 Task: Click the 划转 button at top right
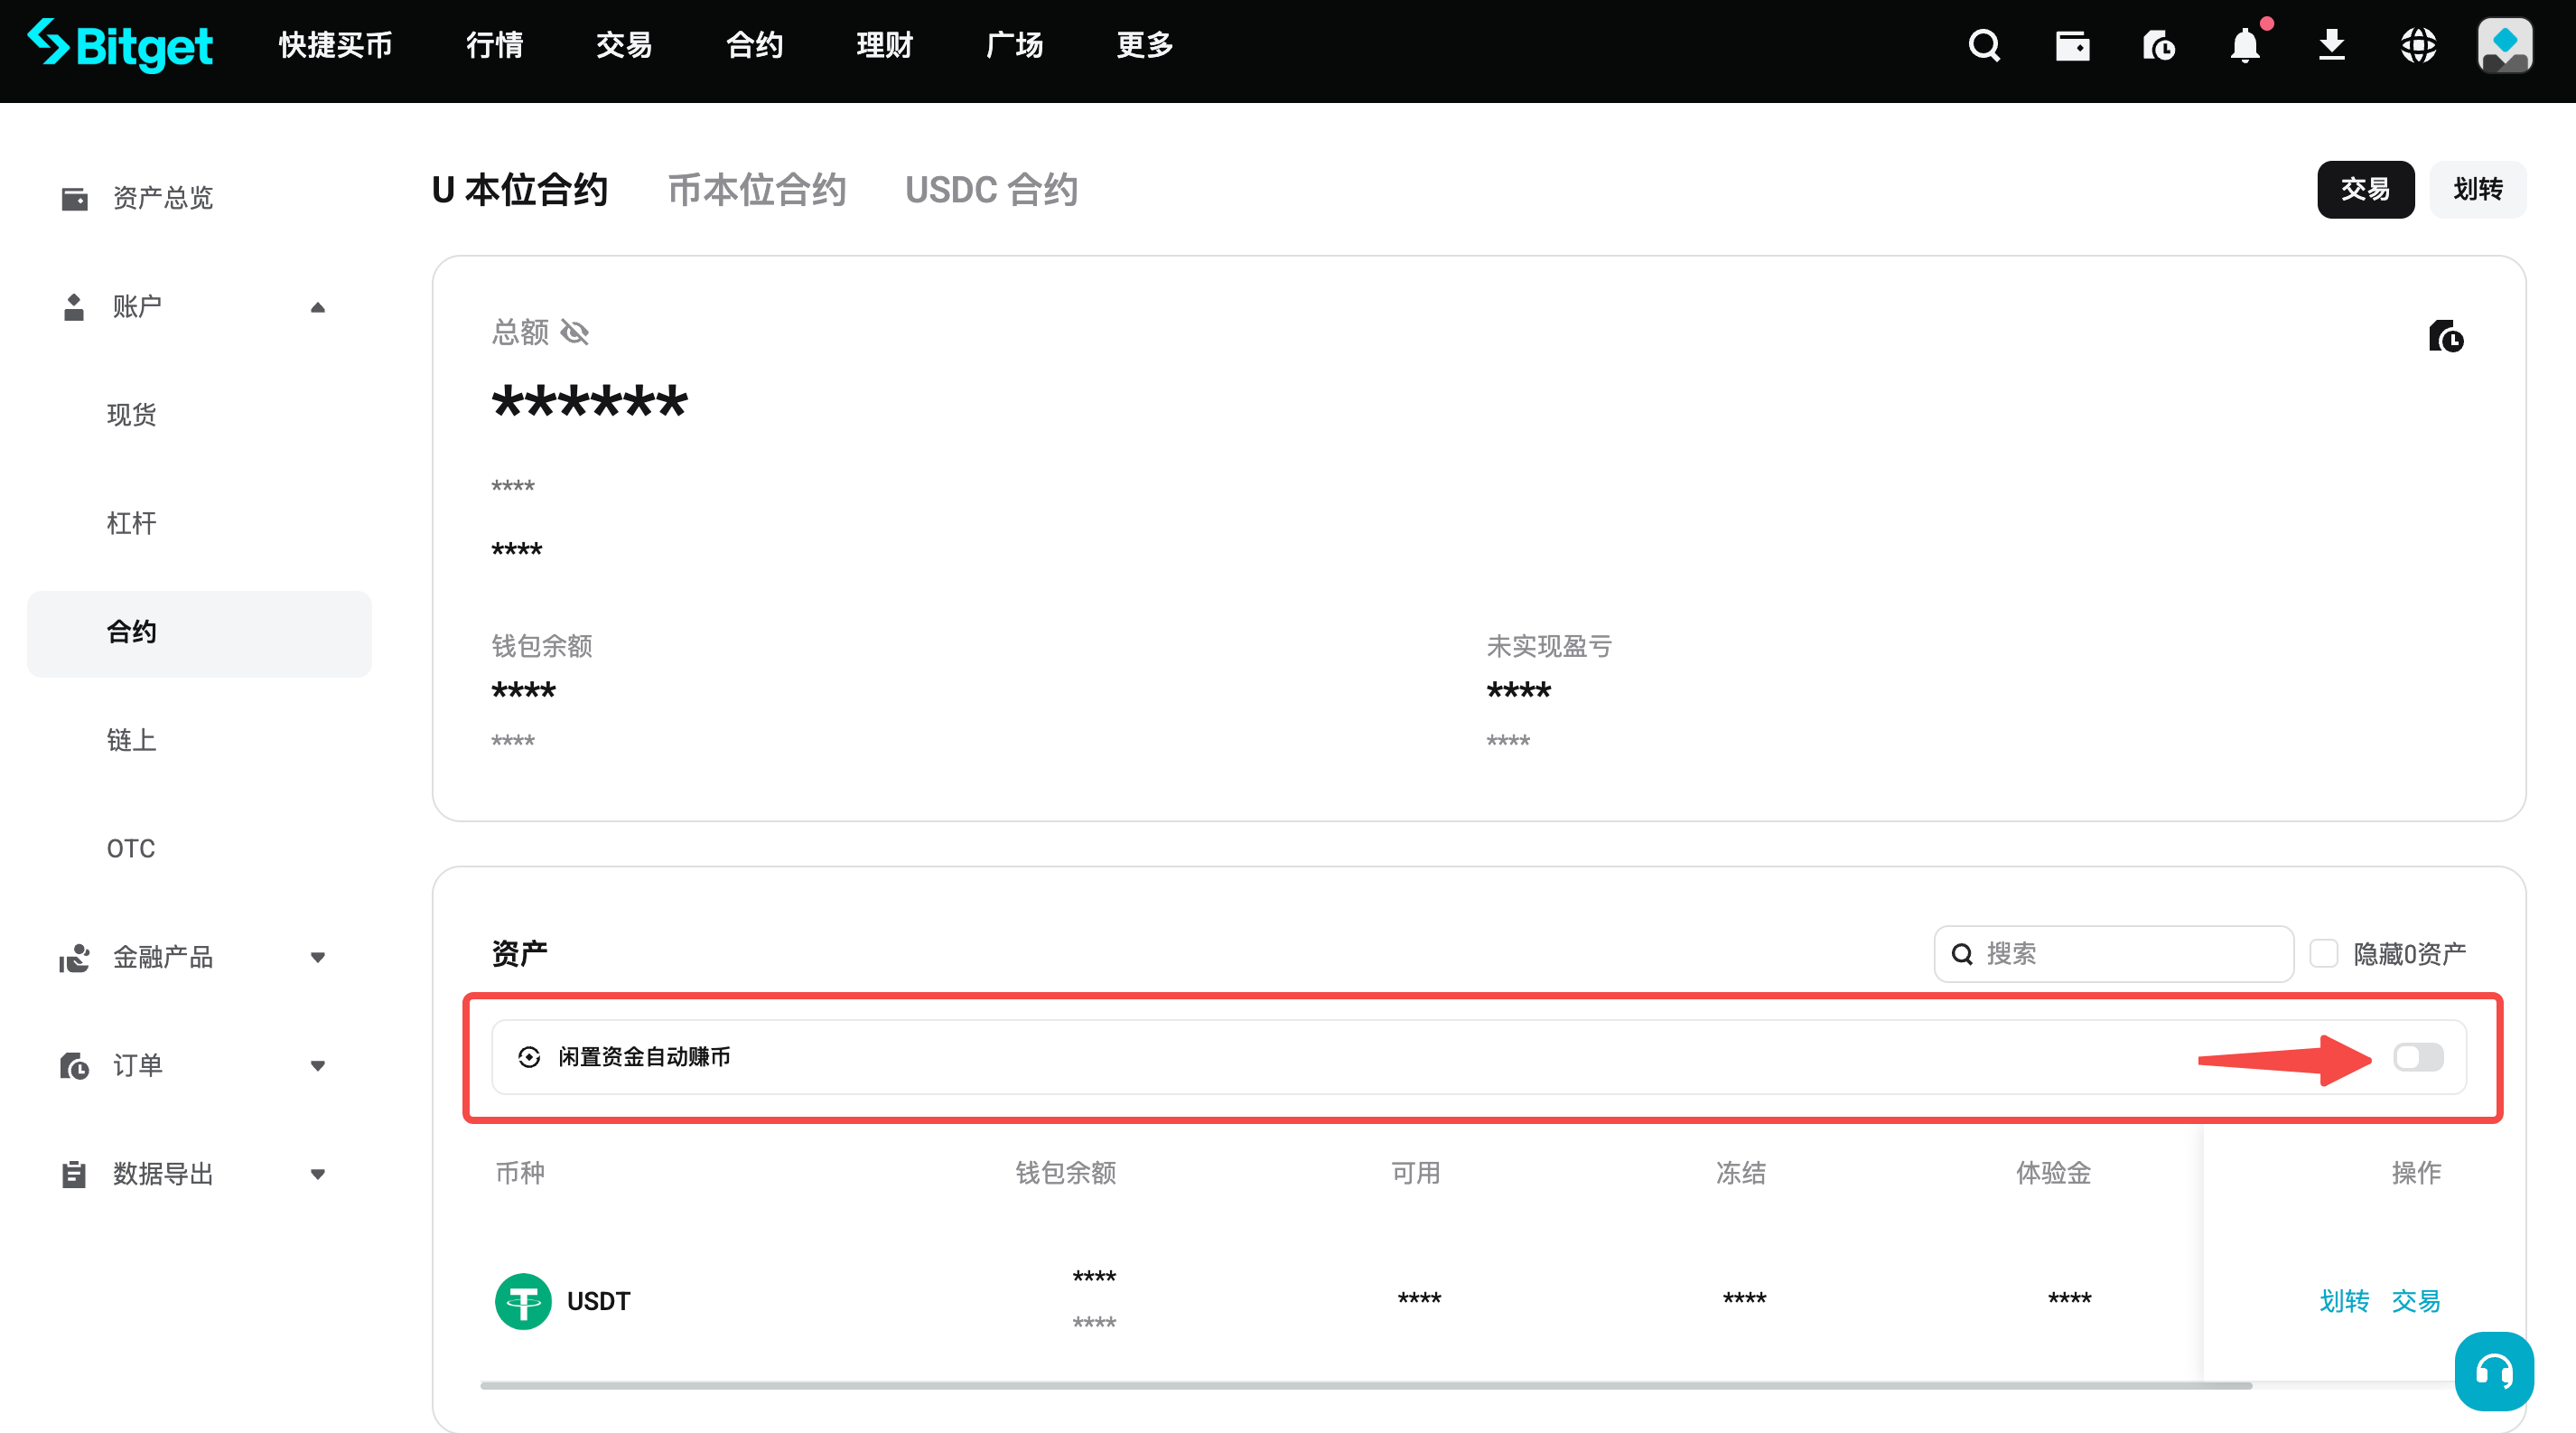coord(2478,189)
